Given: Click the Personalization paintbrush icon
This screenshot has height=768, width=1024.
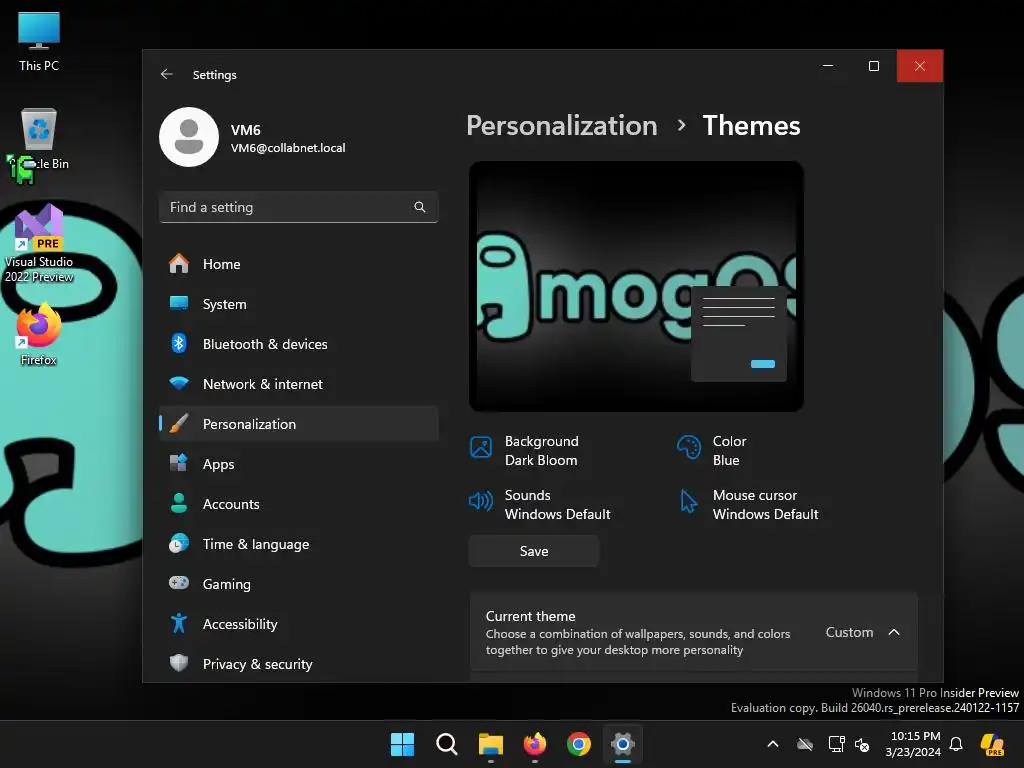Looking at the screenshot, I should tap(178, 424).
